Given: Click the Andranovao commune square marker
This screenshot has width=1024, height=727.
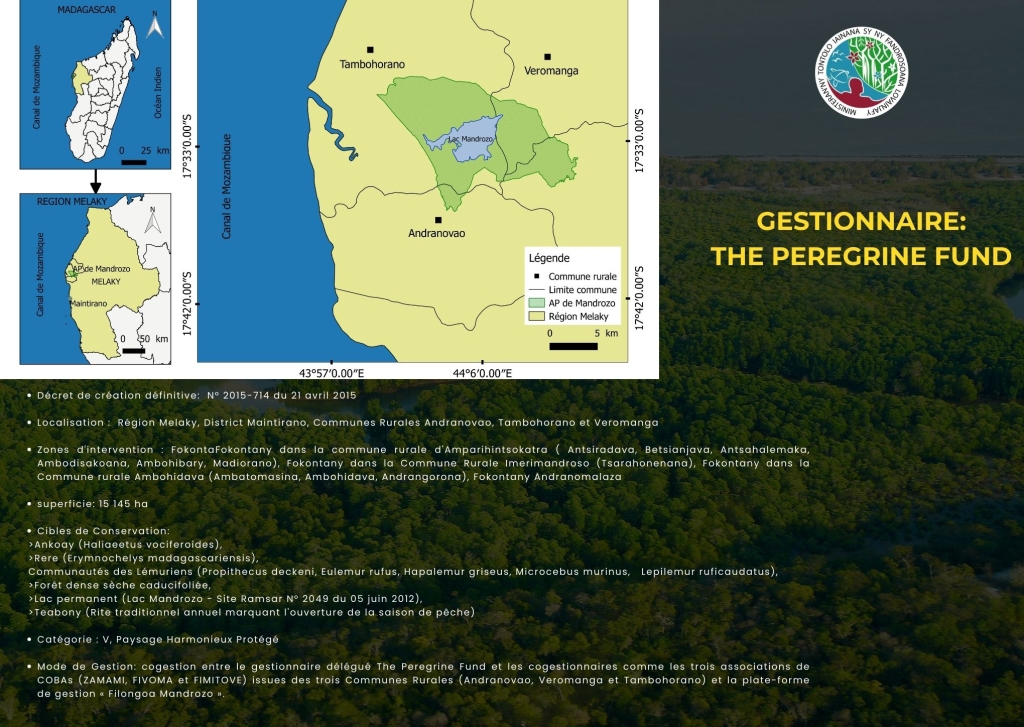Looking at the screenshot, I should [438, 220].
